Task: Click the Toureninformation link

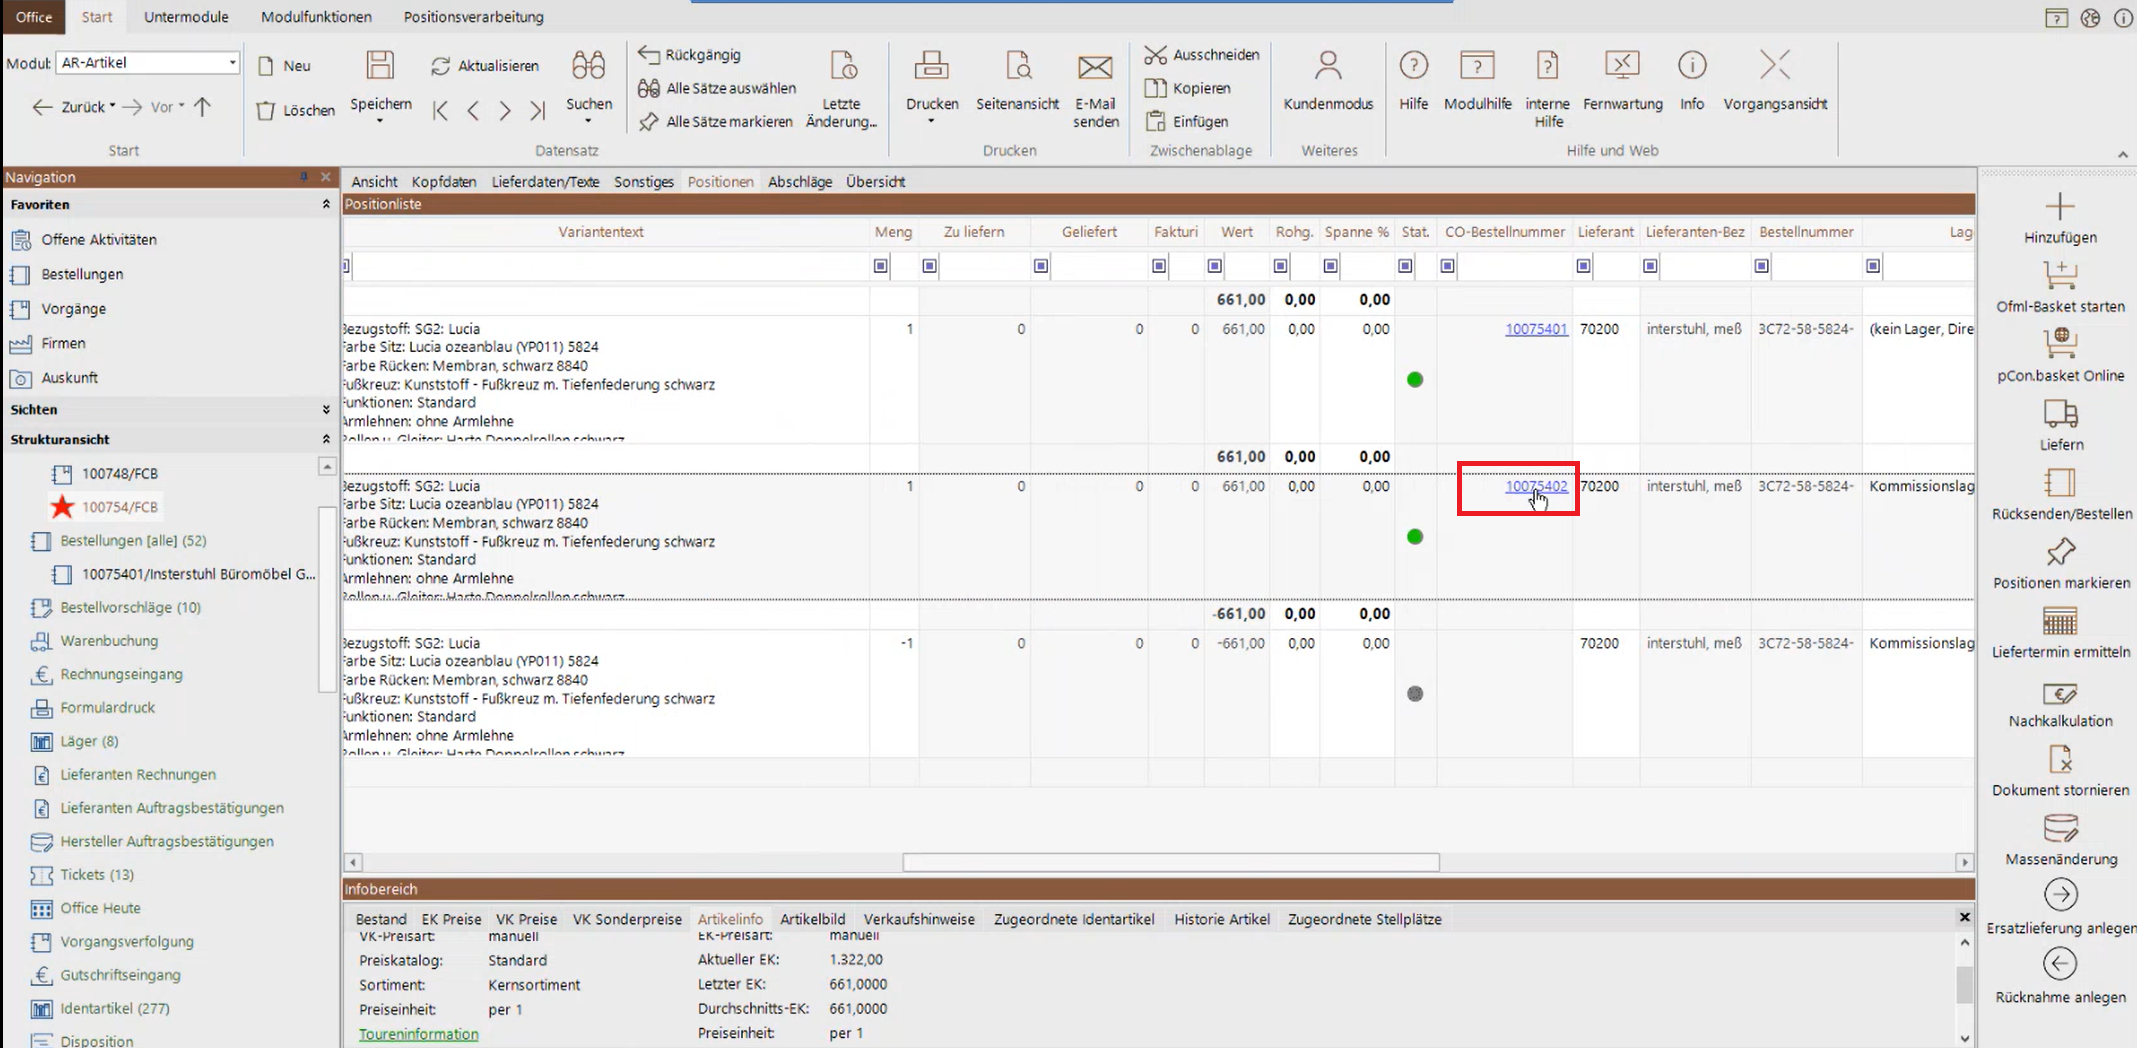Action: click(x=418, y=1034)
